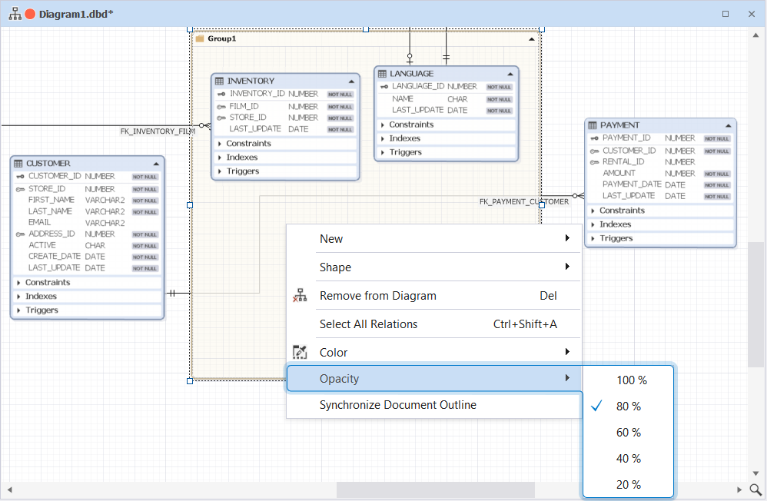Screen dimensions: 768x502
Task: Click the INVENTORY table grid icon
Action: [220, 80]
